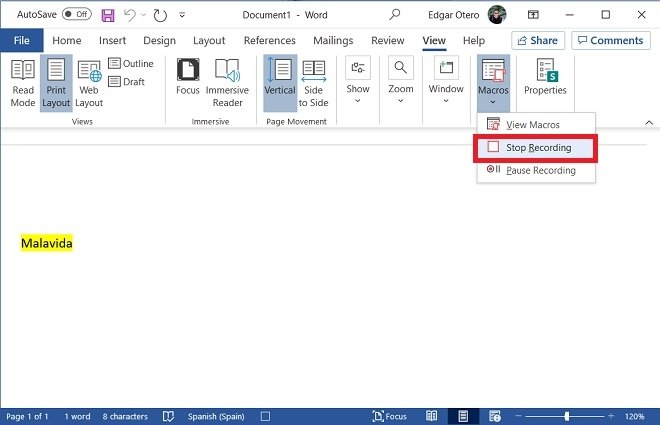Switch to the Insert tab
Screen dimensions: 660x425
112,40
